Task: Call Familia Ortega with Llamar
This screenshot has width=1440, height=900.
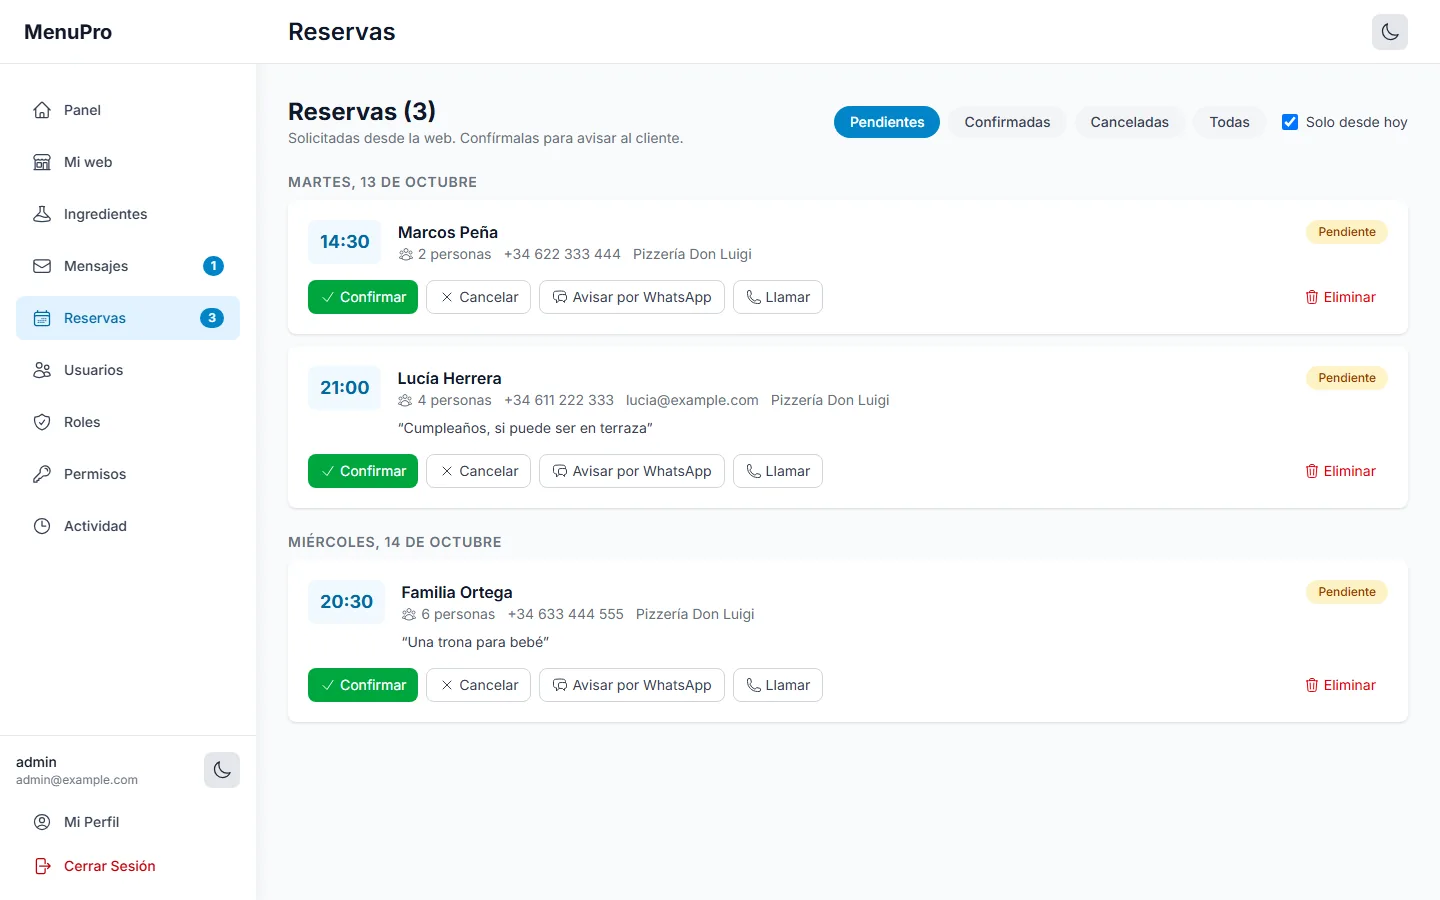Action: [778, 685]
